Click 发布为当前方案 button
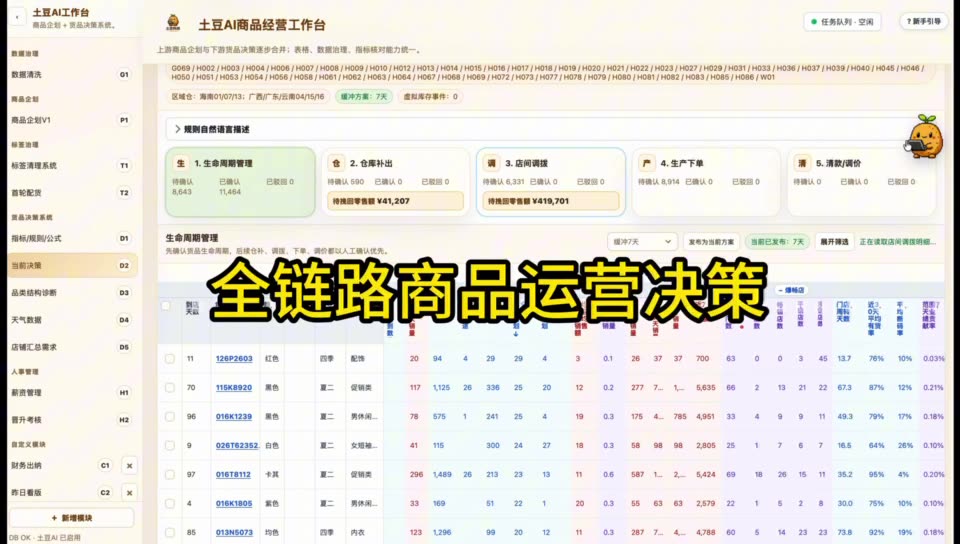 (711, 242)
